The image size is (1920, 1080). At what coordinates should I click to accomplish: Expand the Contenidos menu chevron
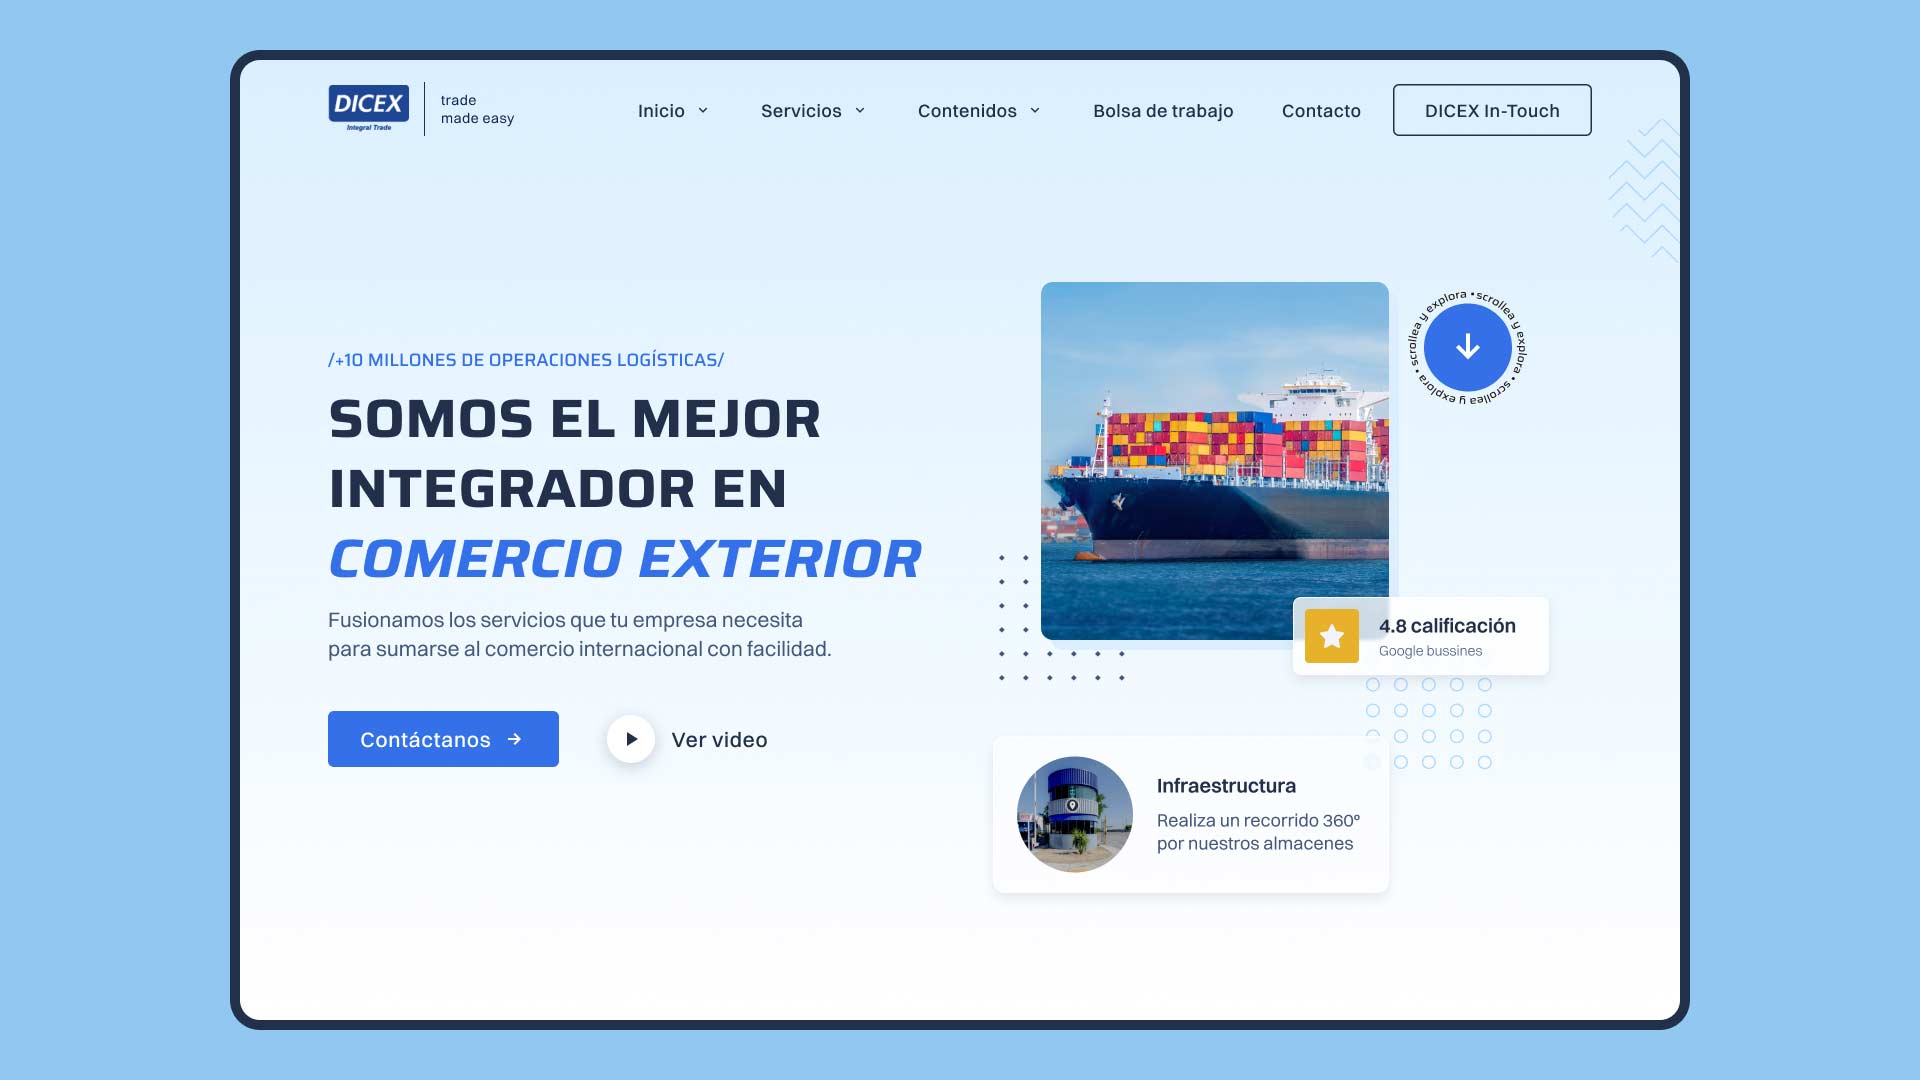[x=1035, y=111]
